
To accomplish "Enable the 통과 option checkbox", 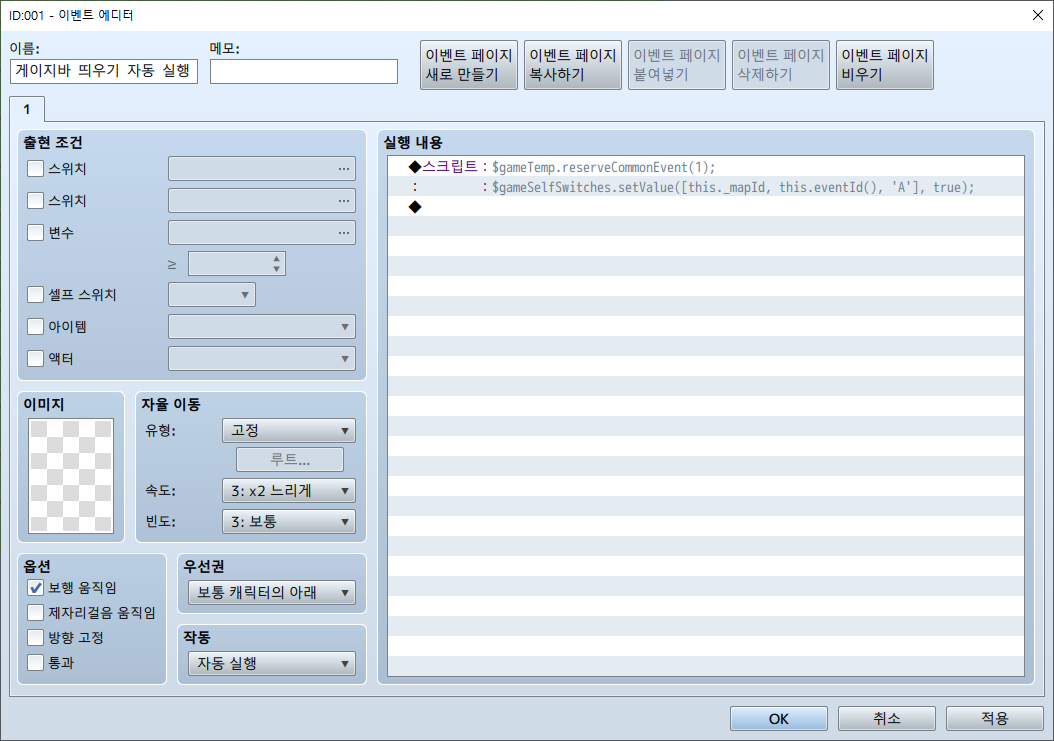I will coord(36,662).
